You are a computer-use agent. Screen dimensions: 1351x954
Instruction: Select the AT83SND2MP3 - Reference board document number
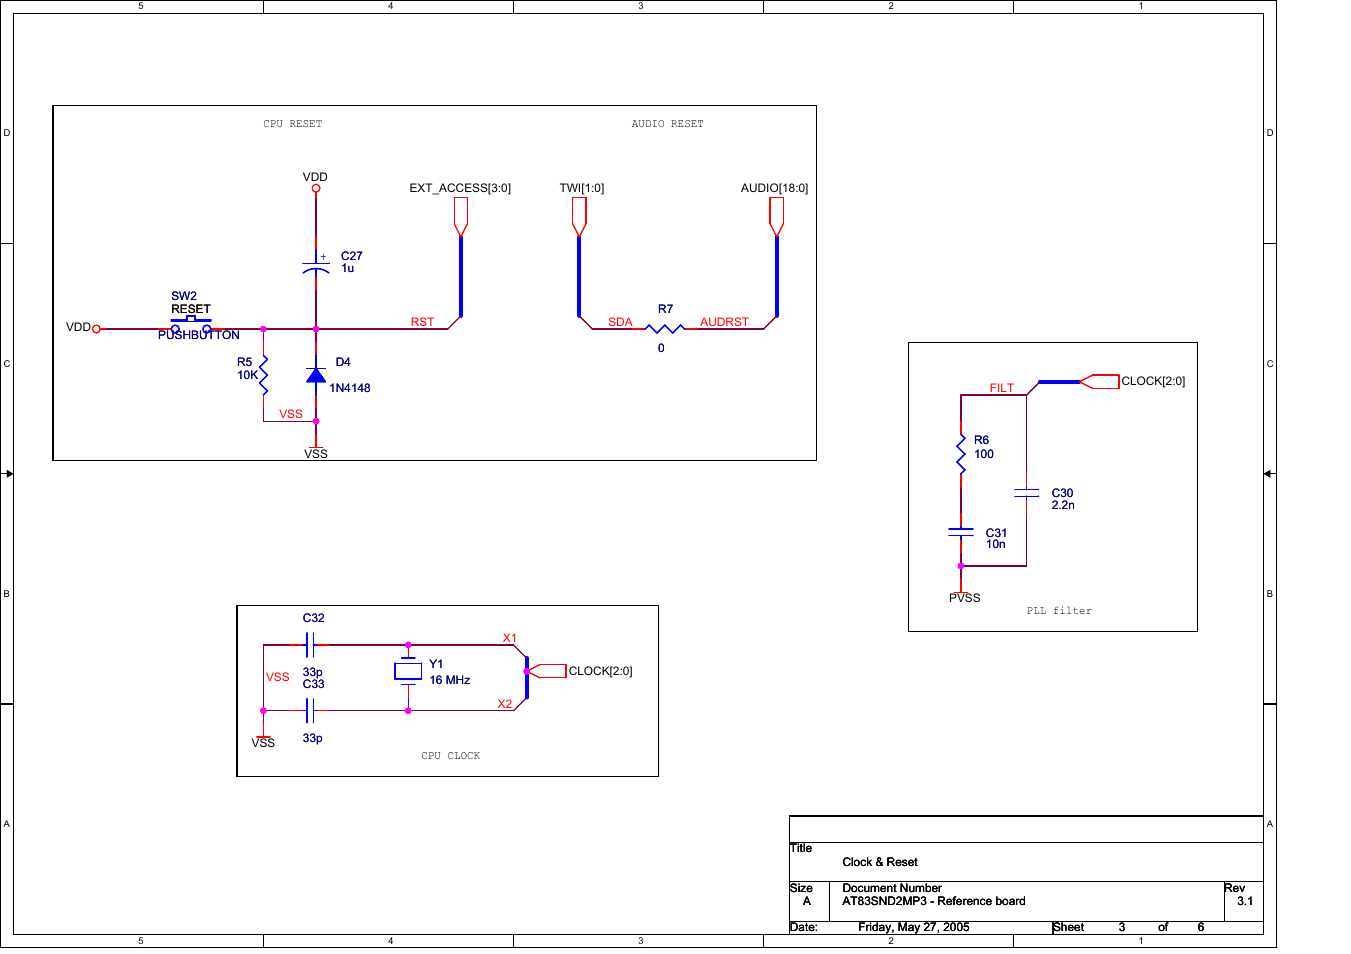point(934,901)
